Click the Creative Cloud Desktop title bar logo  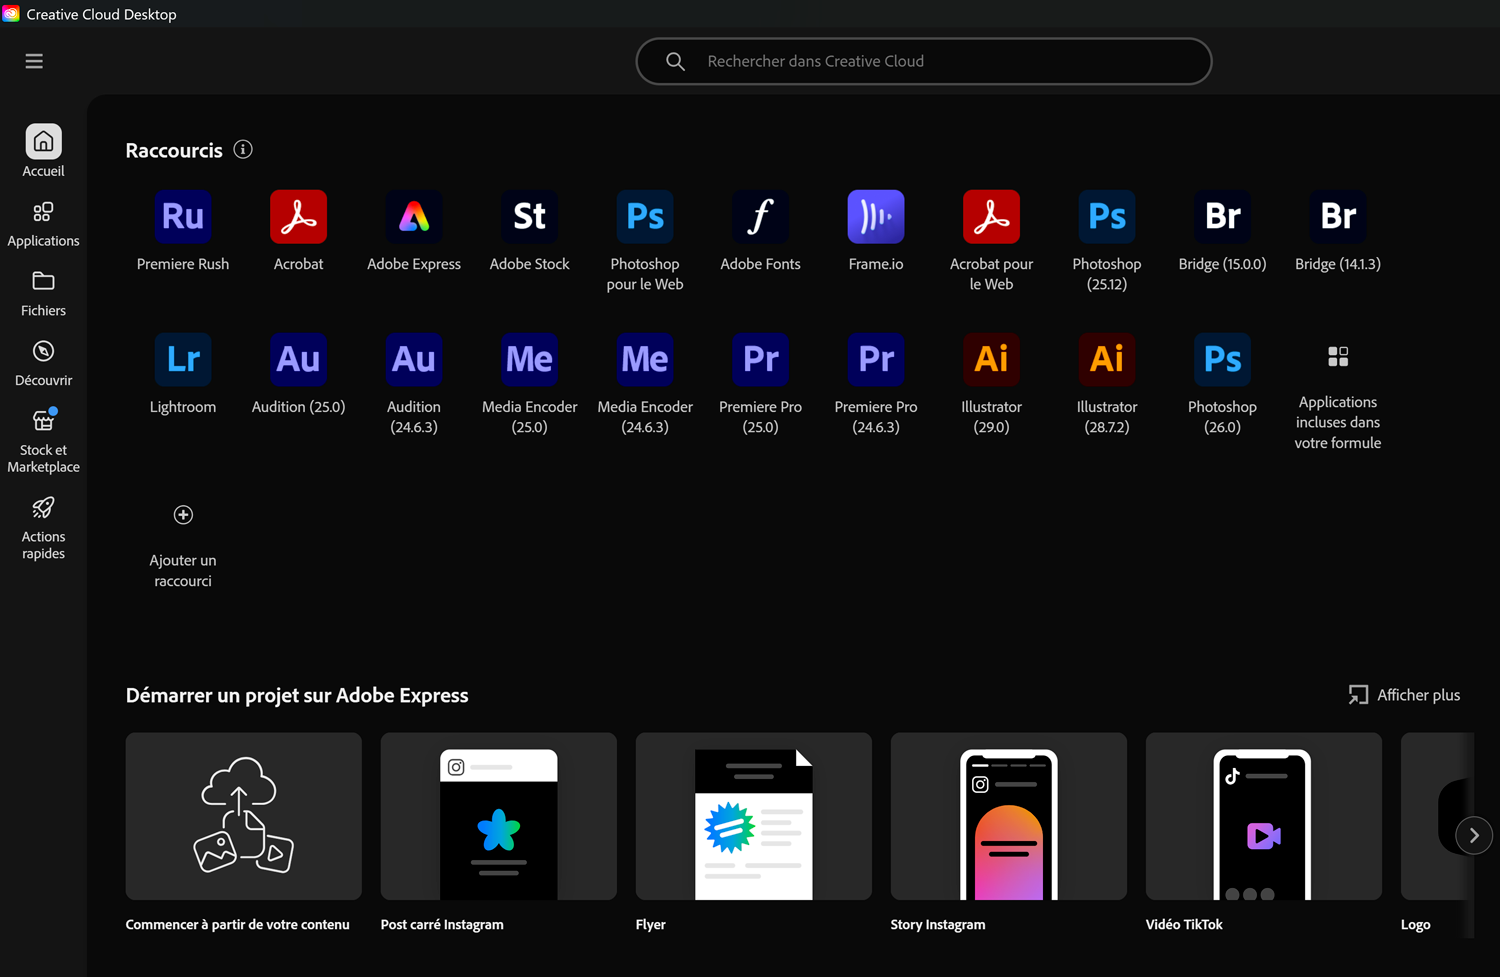tap(11, 14)
